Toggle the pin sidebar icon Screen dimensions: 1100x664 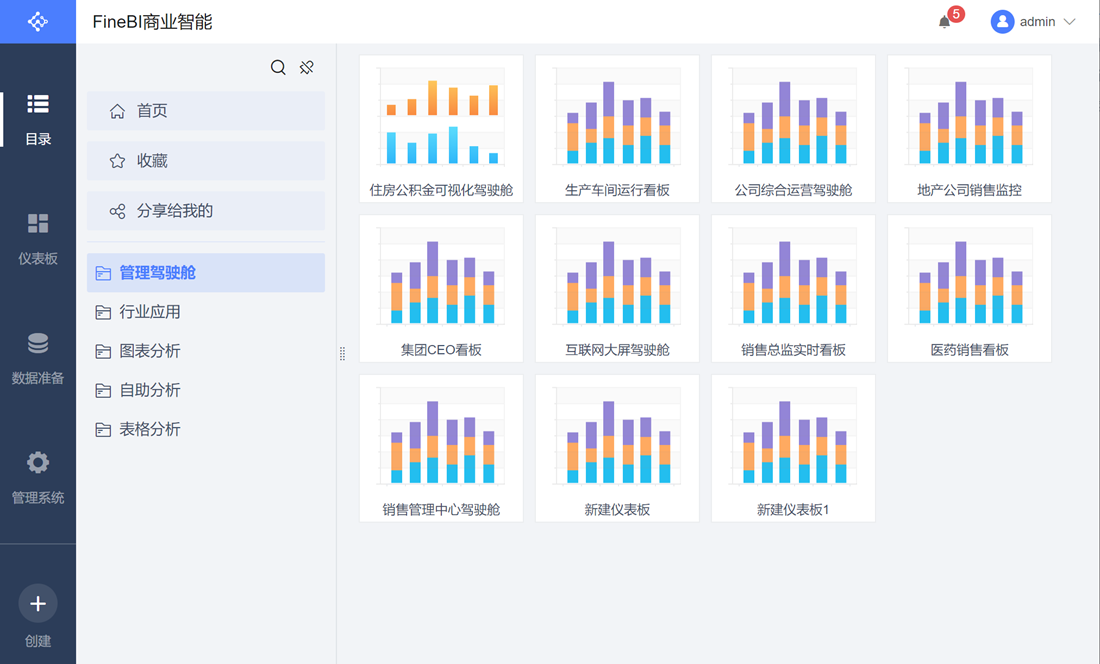pyautogui.click(x=307, y=67)
